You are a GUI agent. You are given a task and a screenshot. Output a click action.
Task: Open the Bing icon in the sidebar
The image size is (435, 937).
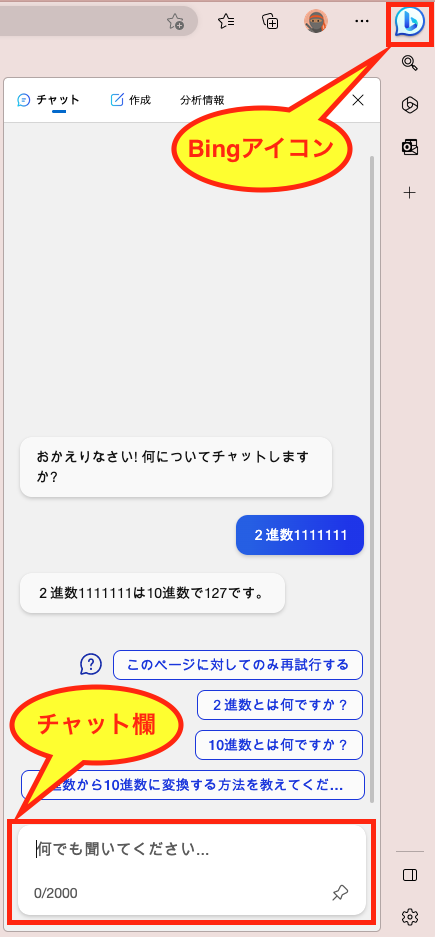point(410,22)
